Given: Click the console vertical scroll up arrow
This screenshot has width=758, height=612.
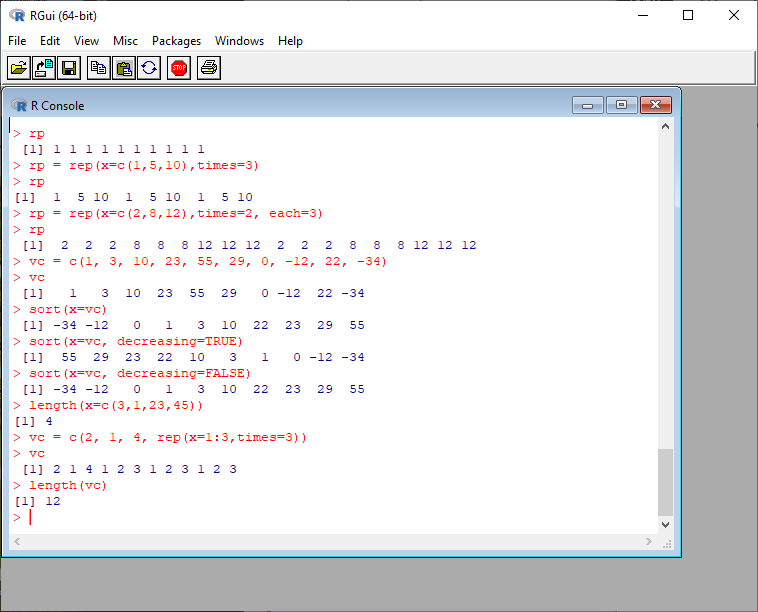Looking at the screenshot, I should [665, 126].
